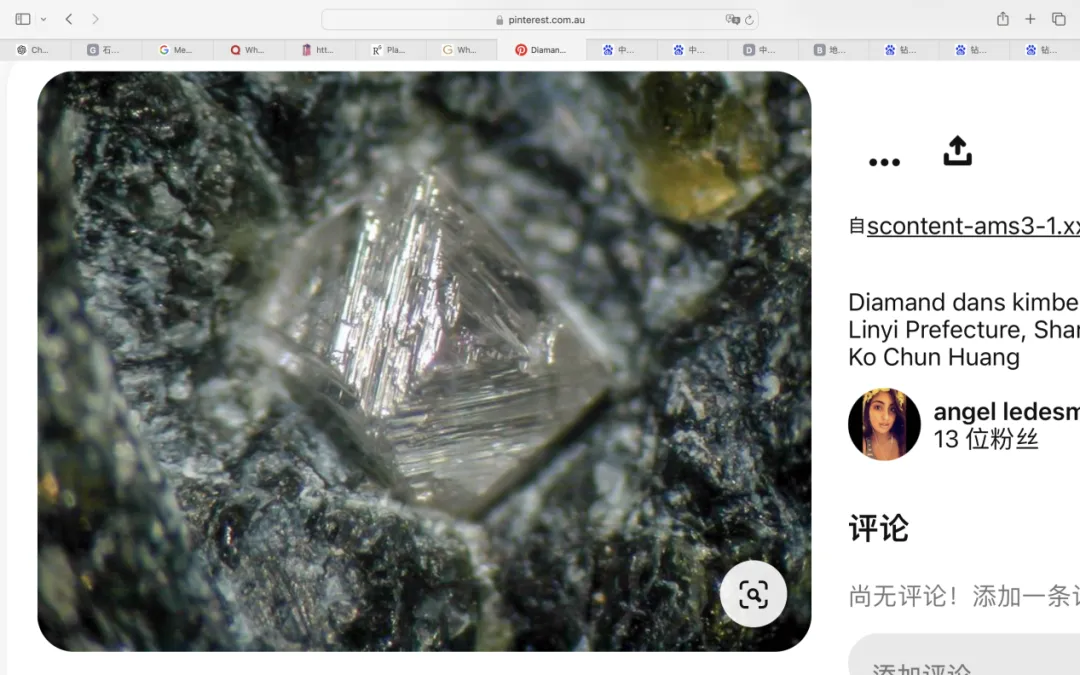Select the Pinterest 'Diaman...' tab
Screen dimensions: 1080x675
pyautogui.click(x=541, y=50)
